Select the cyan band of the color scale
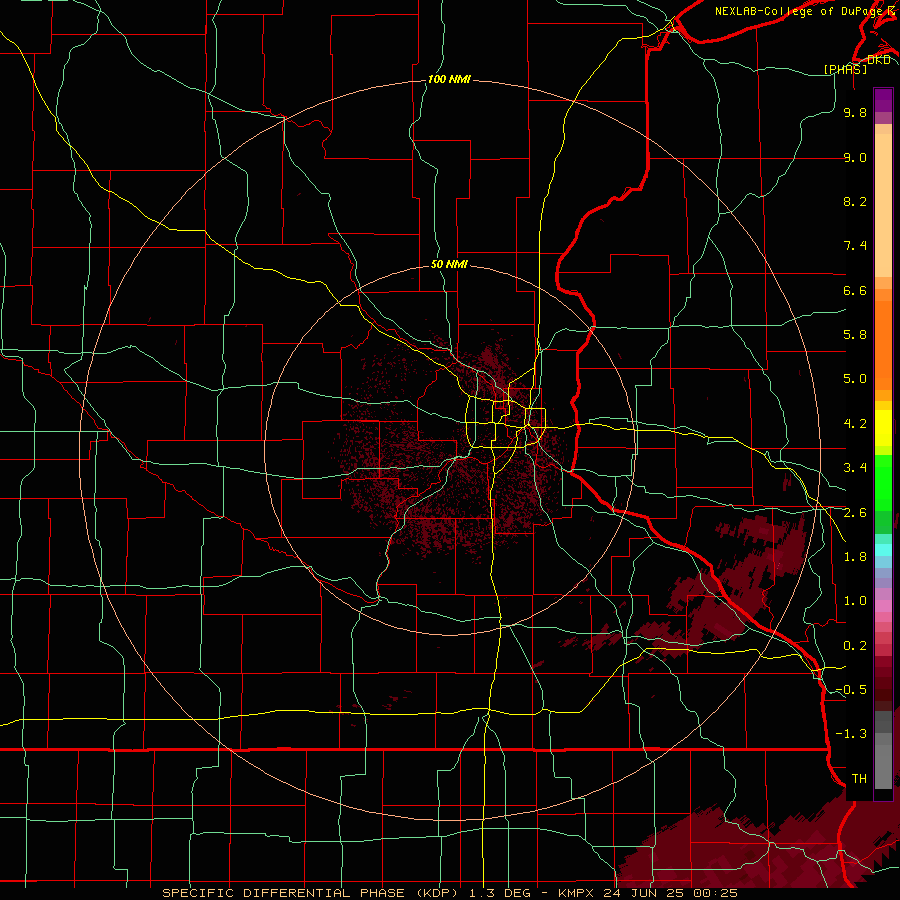This screenshot has height=900, width=900. 883,549
